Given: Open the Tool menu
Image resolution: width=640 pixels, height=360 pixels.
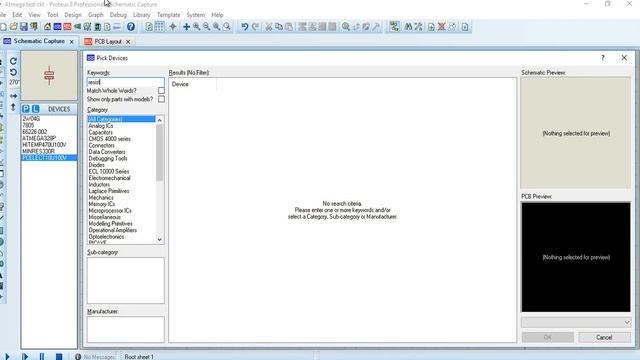Looking at the screenshot, I should (52, 15).
